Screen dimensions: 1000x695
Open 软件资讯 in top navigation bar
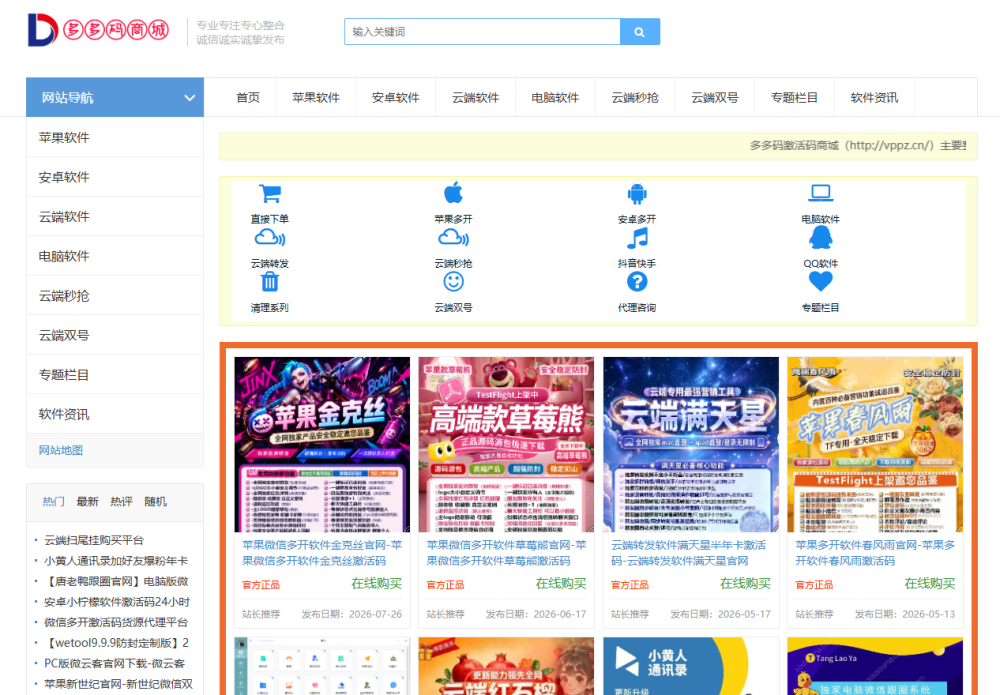(x=874, y=98)
